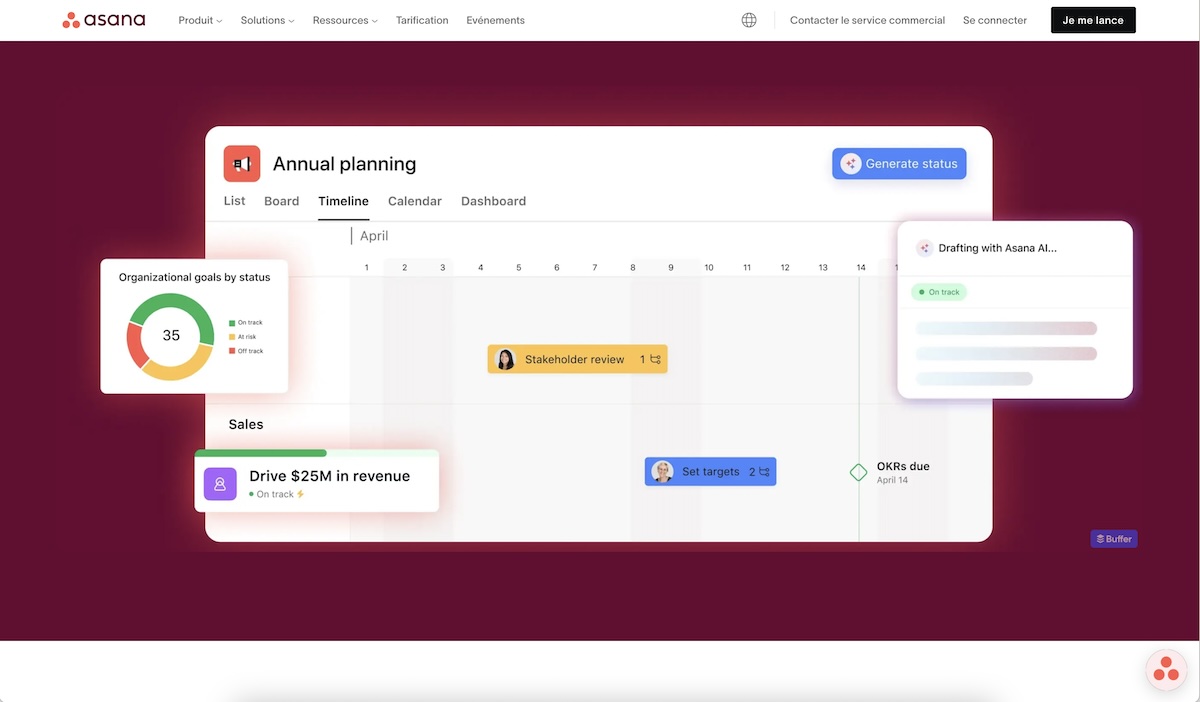This screenshot has height=702, width=1200.
Task: Open the Solutions dropdown
Action: click(x=266, y=19)
